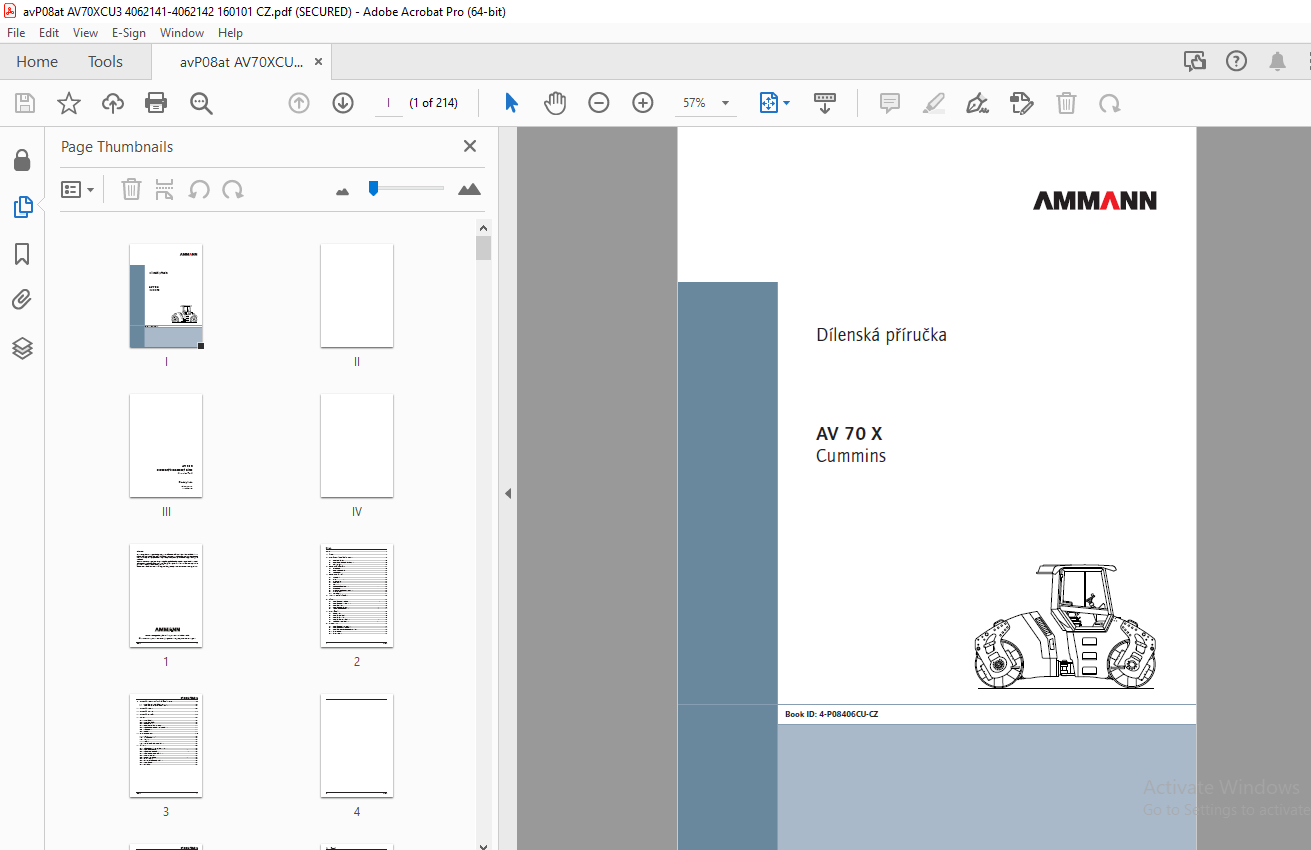This screenshot has width=1311, height=850.
Task: Enlarge the thumbnails with the large mountain icon
Action: click(x=469, y=189)
